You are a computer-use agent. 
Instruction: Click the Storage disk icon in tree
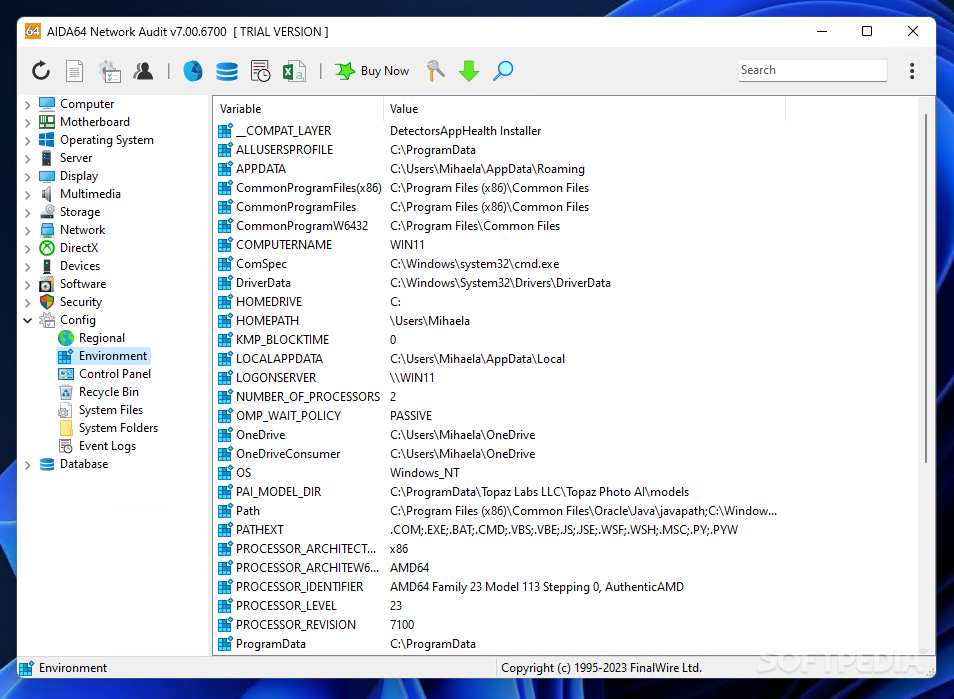[47, 212]
